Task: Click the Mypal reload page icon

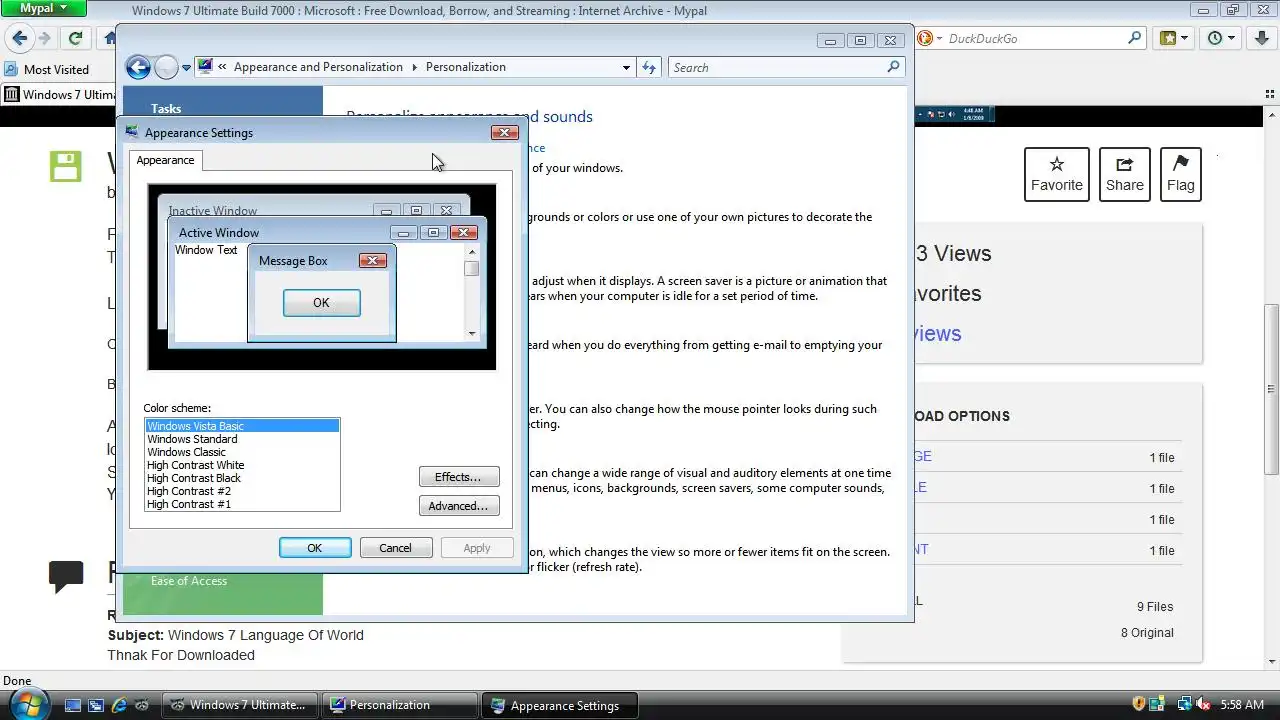Action: point(74,39)
